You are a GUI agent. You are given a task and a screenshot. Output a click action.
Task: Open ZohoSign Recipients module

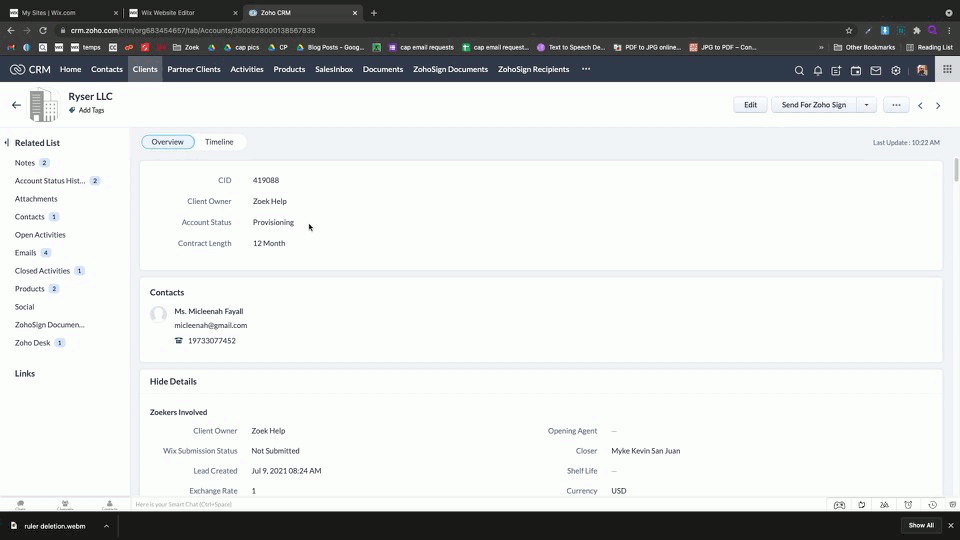pyautogui.click(x=534, y=69)
